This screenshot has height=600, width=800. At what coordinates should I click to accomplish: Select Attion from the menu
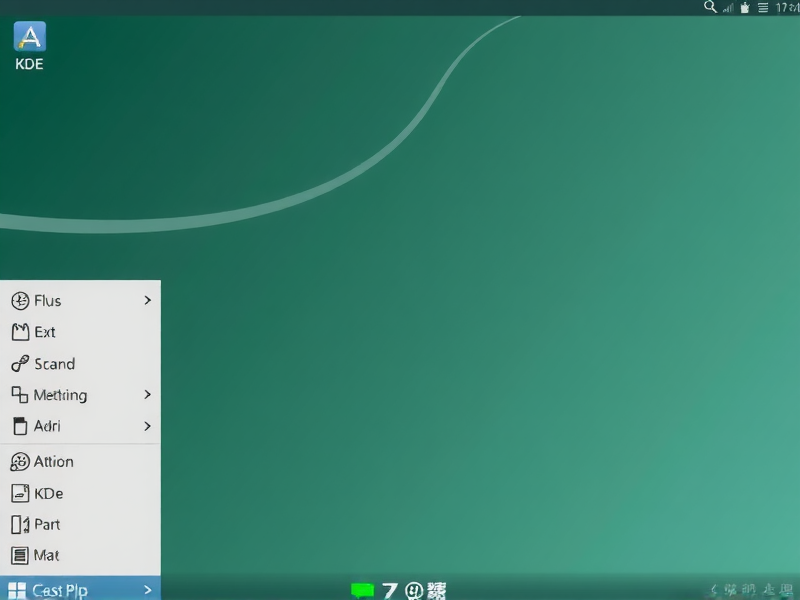pos(55,461)
